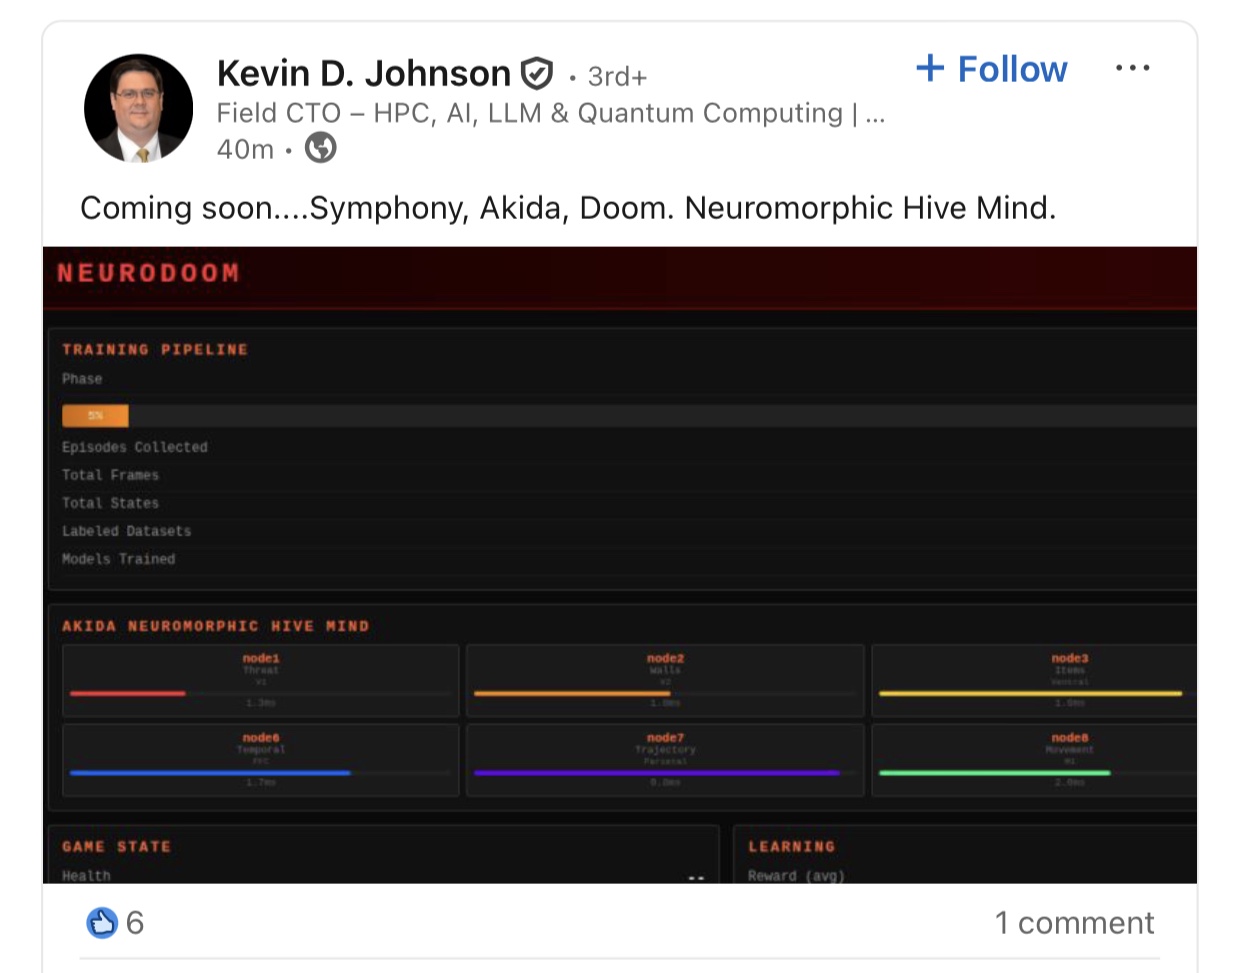The width and height of the screenshot is (1245, 973).
Task: Click the Learning panel heading
Action: pos(791,846)
